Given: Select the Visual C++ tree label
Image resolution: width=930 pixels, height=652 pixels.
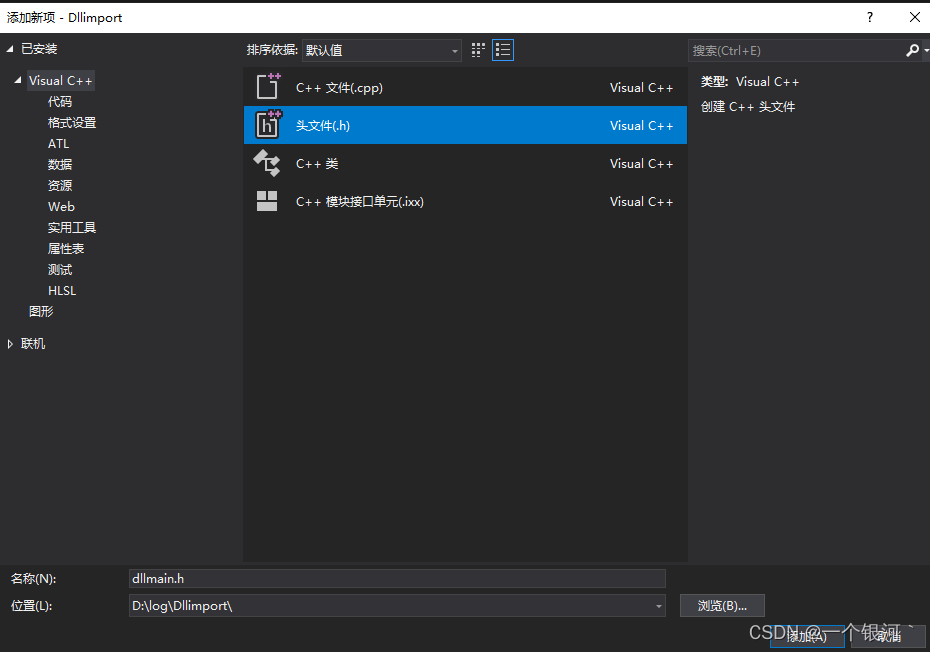Looking at the screenshot, I should 60,81.
